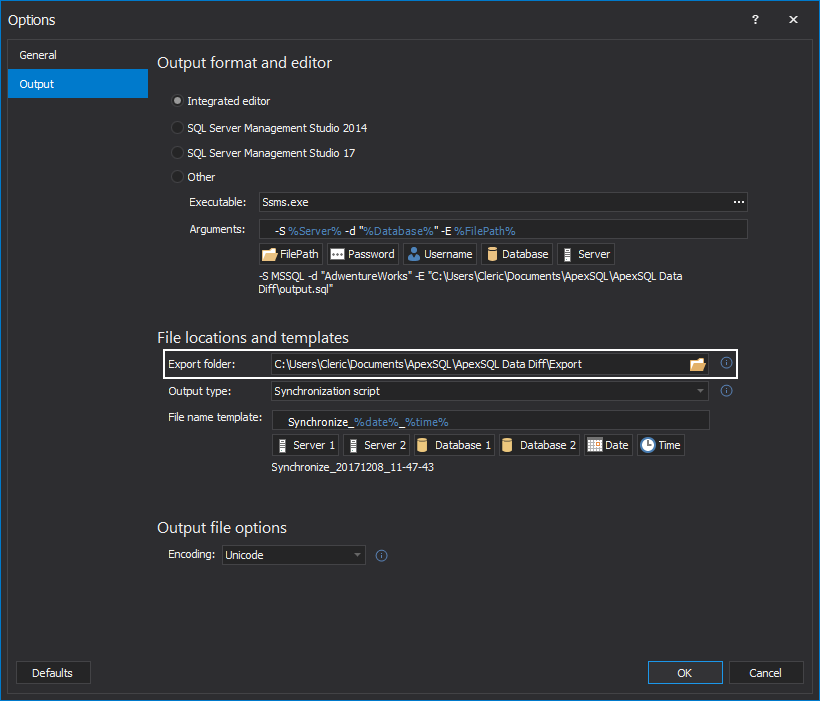This screenshot has width=820, height=701.
Task: Click info icon next to Encoding
Action: coord(381,555)
